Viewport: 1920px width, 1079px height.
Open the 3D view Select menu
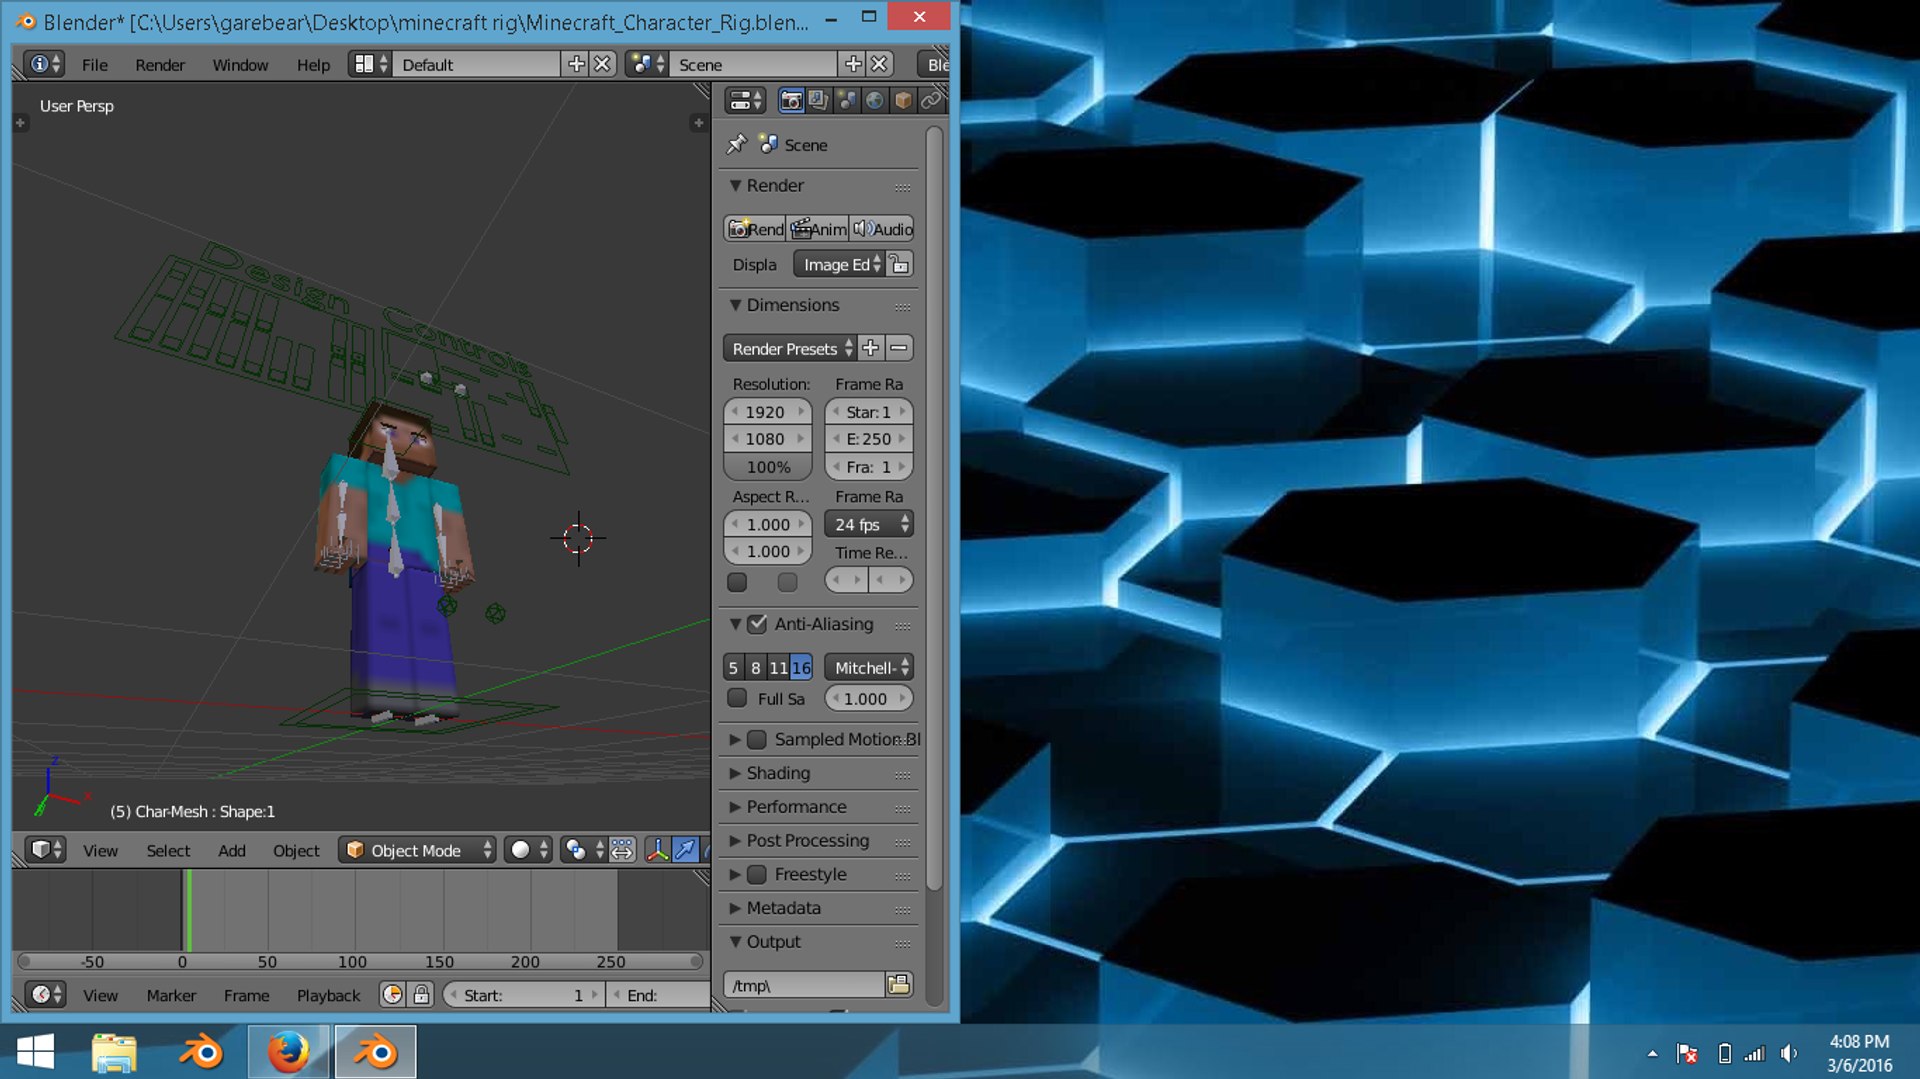(x=168, y=850)
